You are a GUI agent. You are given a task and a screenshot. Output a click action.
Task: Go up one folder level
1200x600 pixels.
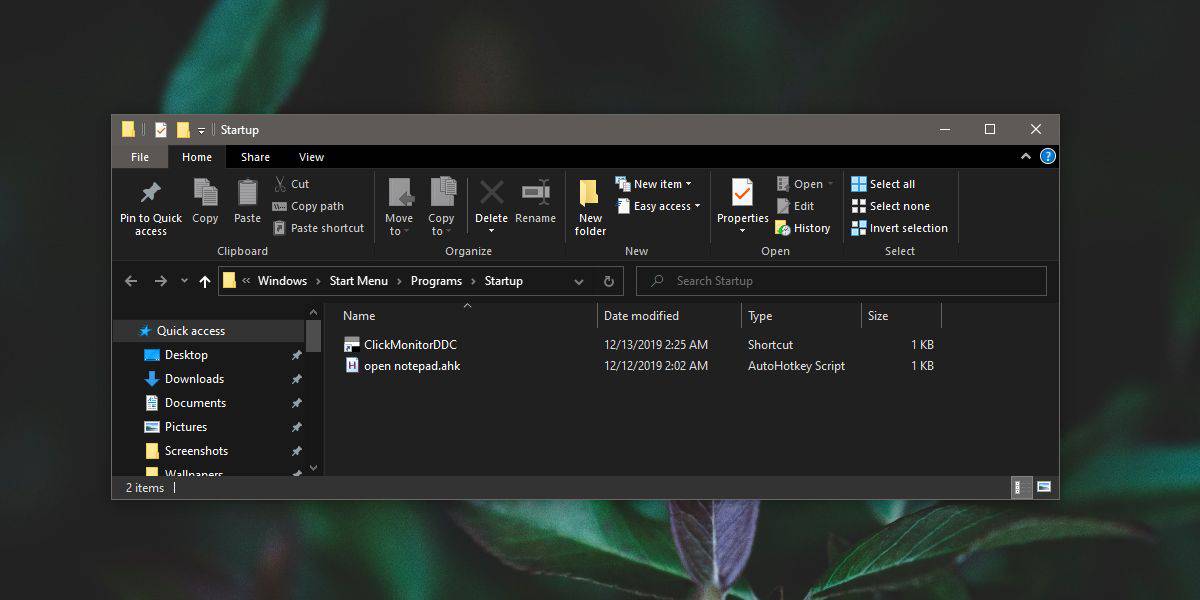tap(205, 281)
